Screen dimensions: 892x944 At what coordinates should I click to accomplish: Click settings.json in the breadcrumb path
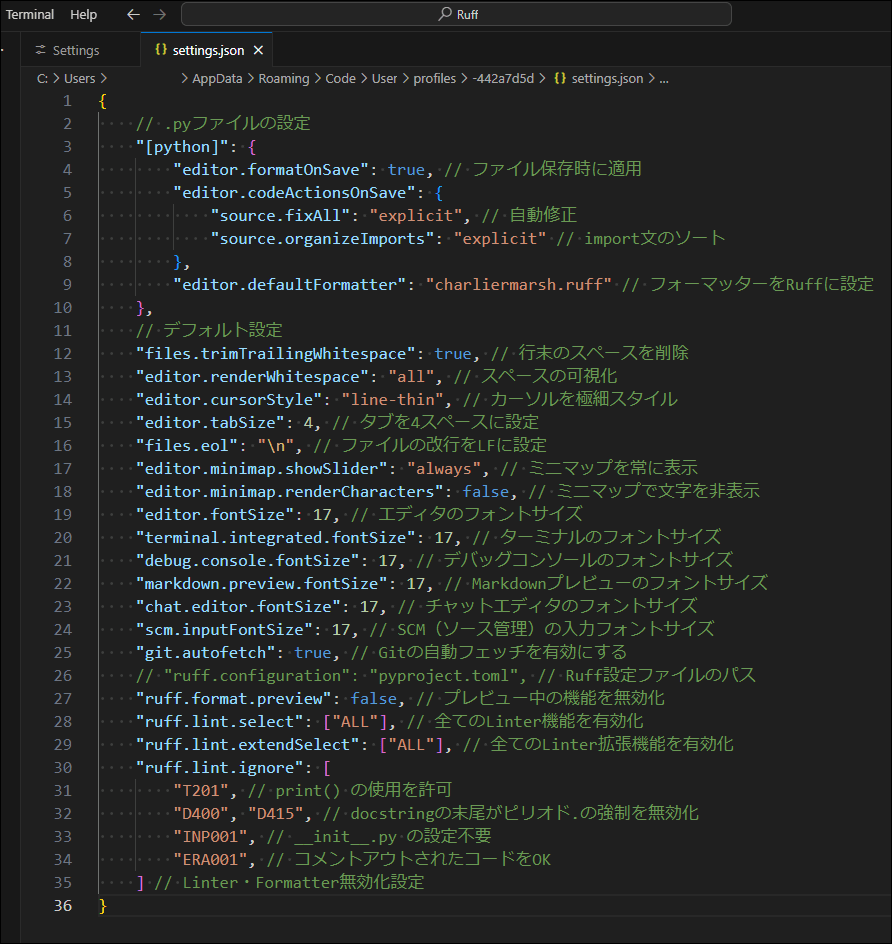pyautogui.click(x=607, y=79)
